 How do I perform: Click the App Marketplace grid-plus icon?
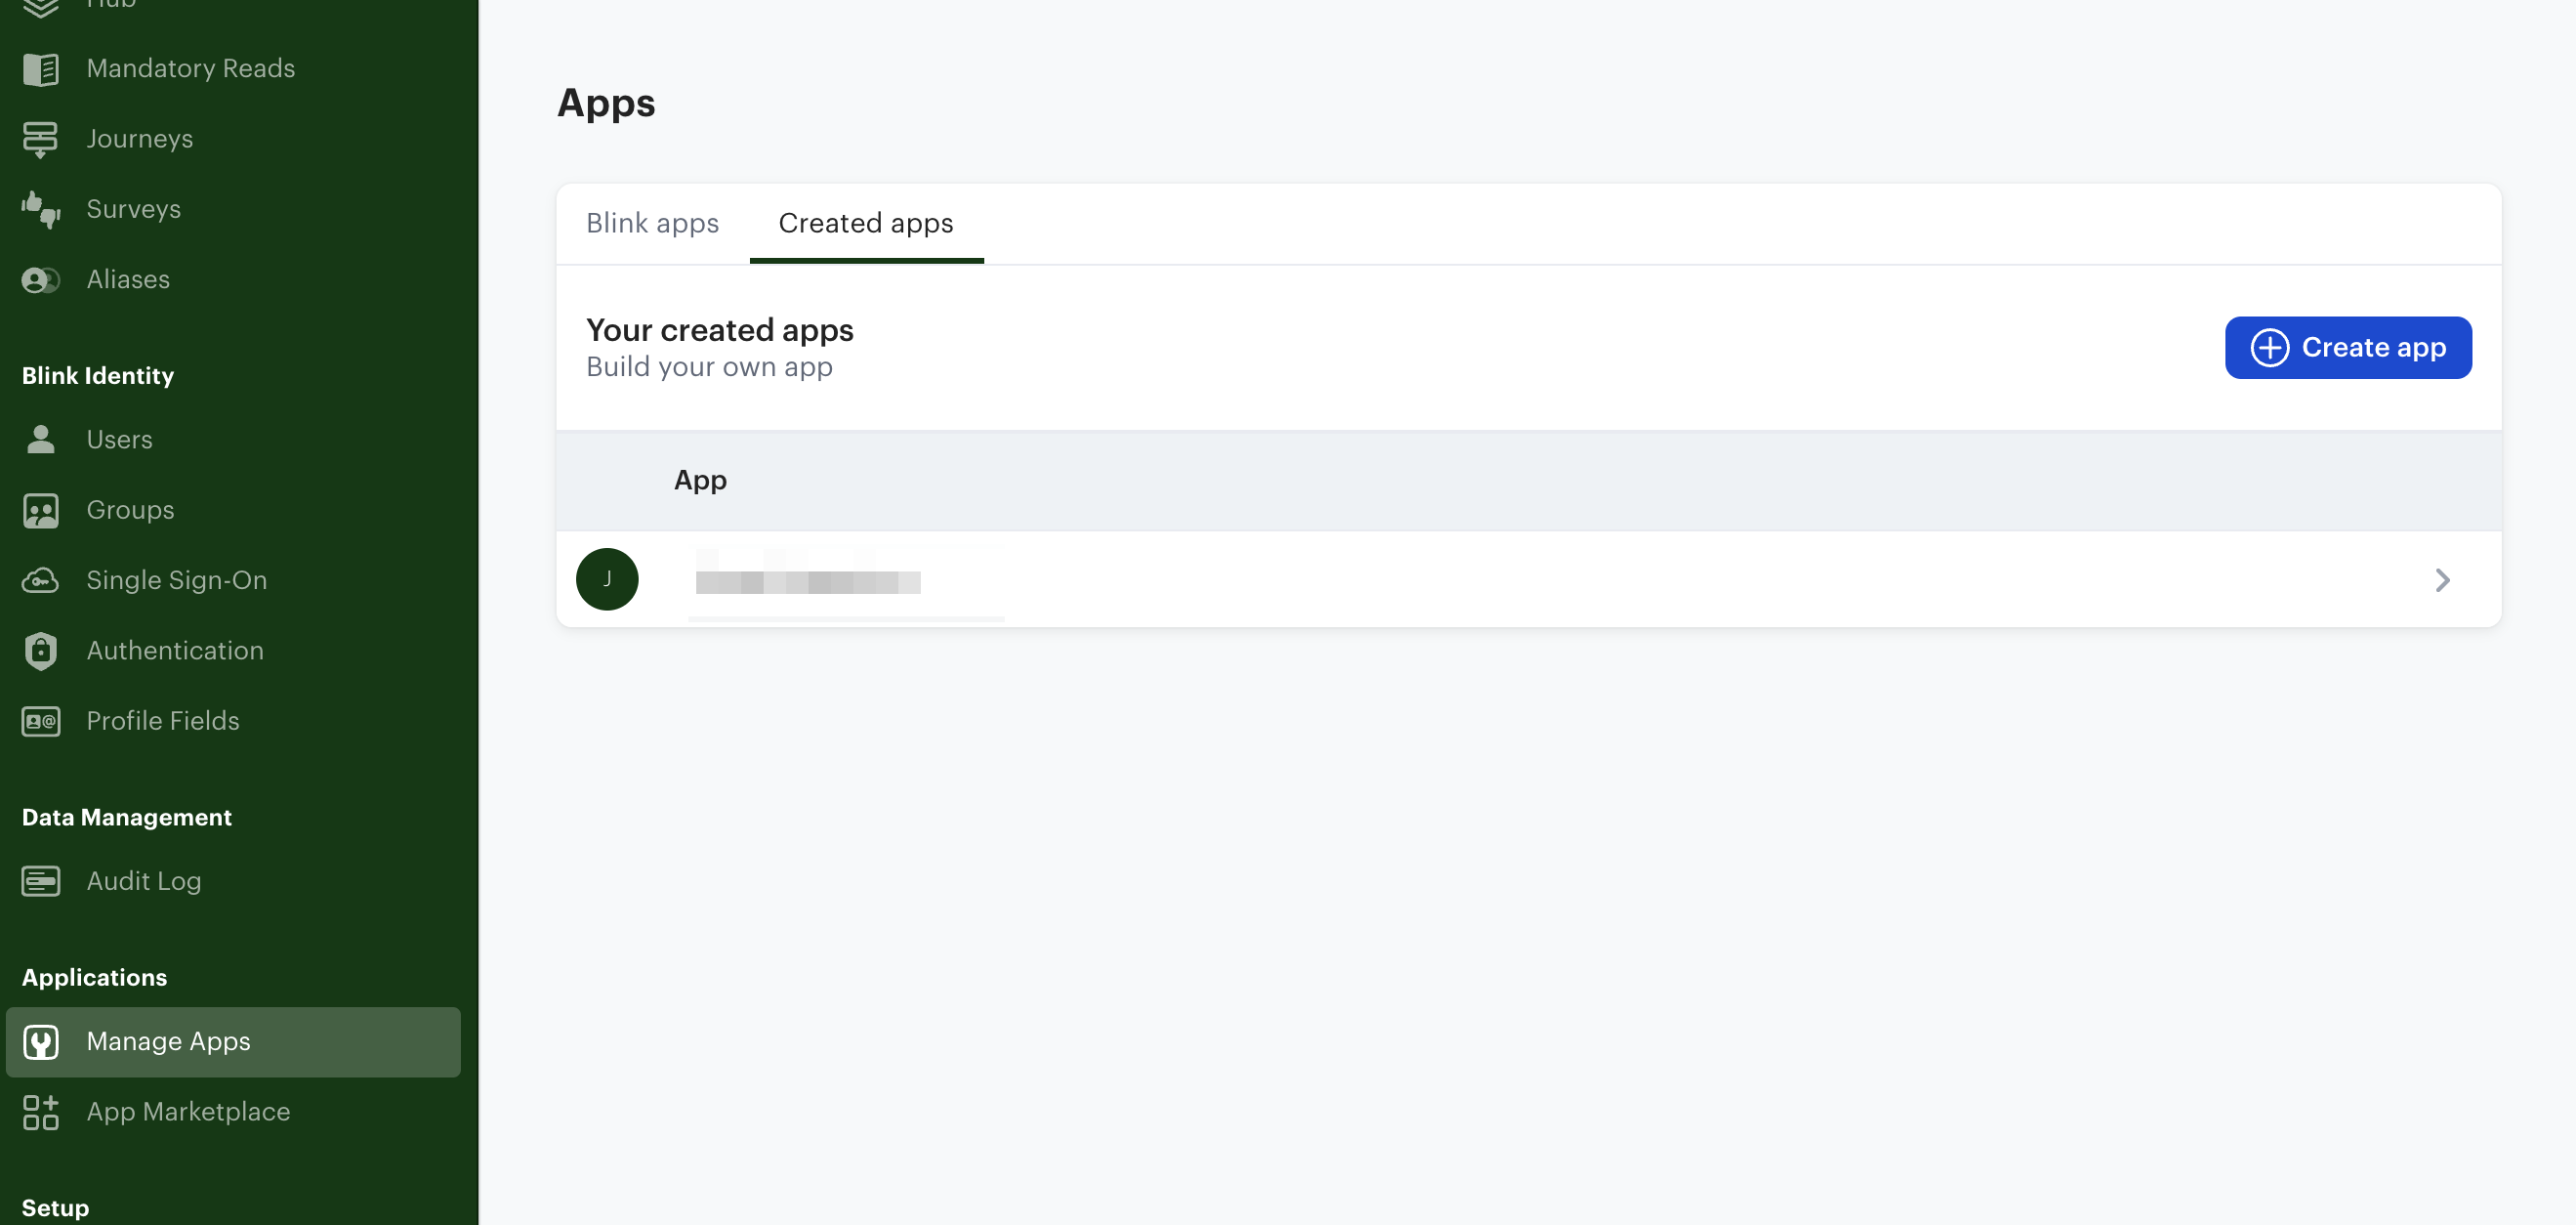pos(41,1112)
